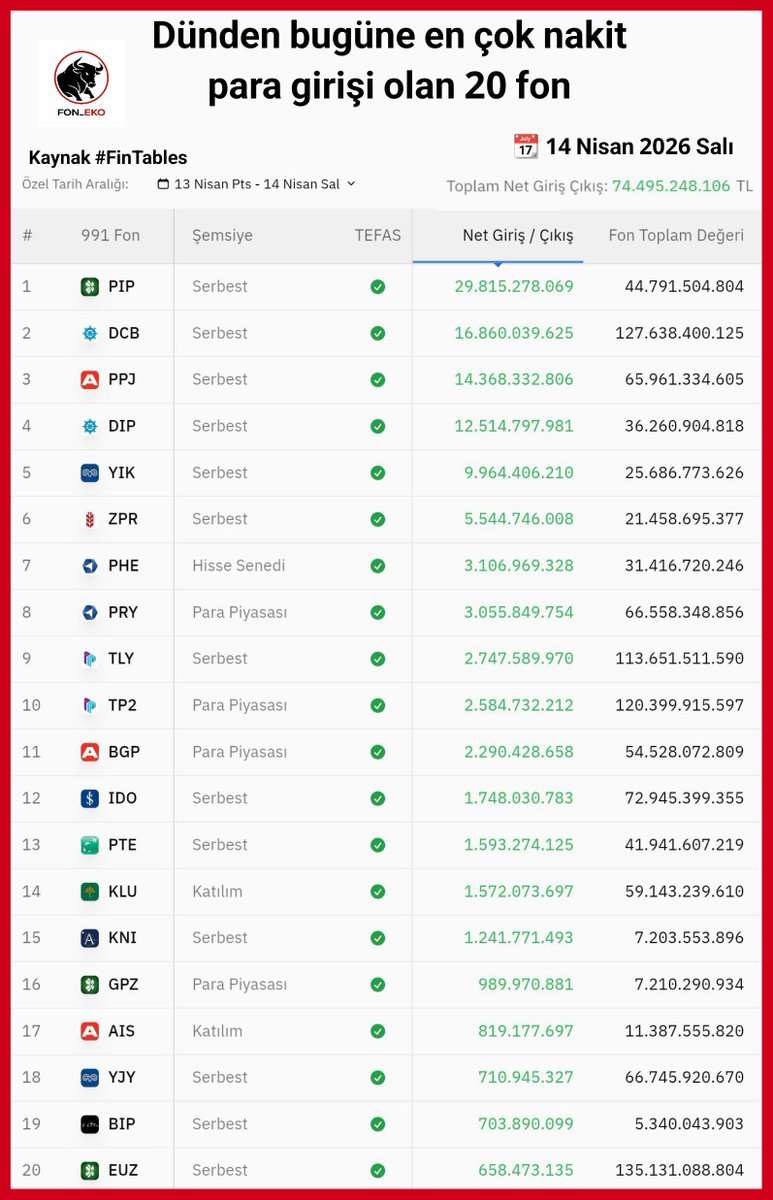Click the TEFAS green checkmark for EUZ
This screenshot has height=1200, width=773.
coord(378,1170)
